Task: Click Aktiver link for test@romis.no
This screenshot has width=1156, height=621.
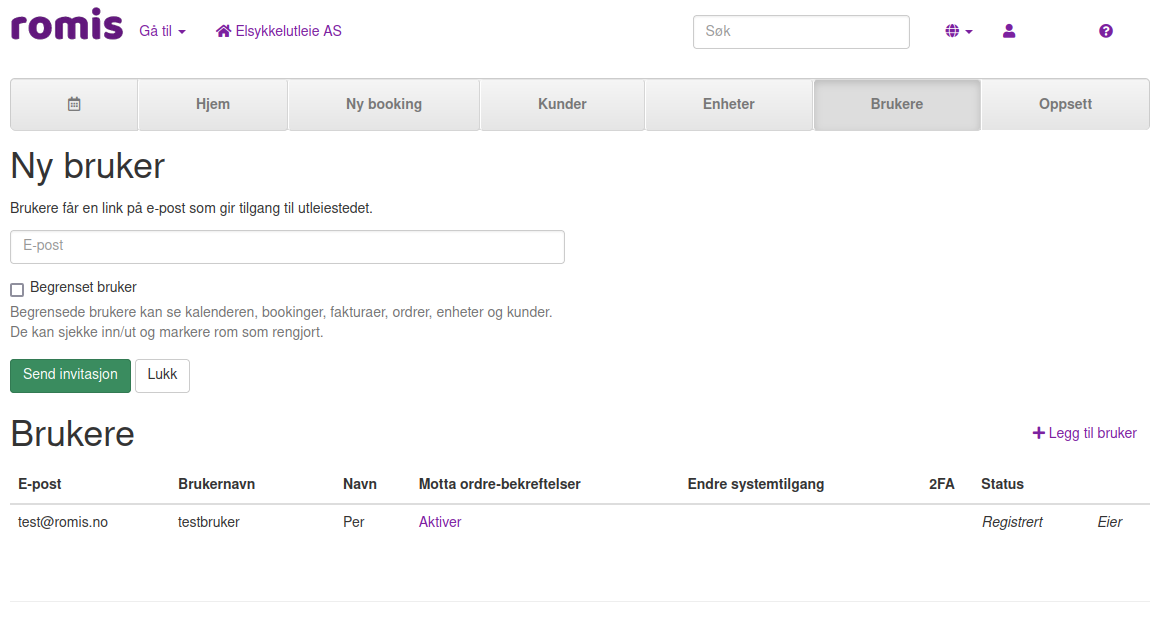Action: 439,521
